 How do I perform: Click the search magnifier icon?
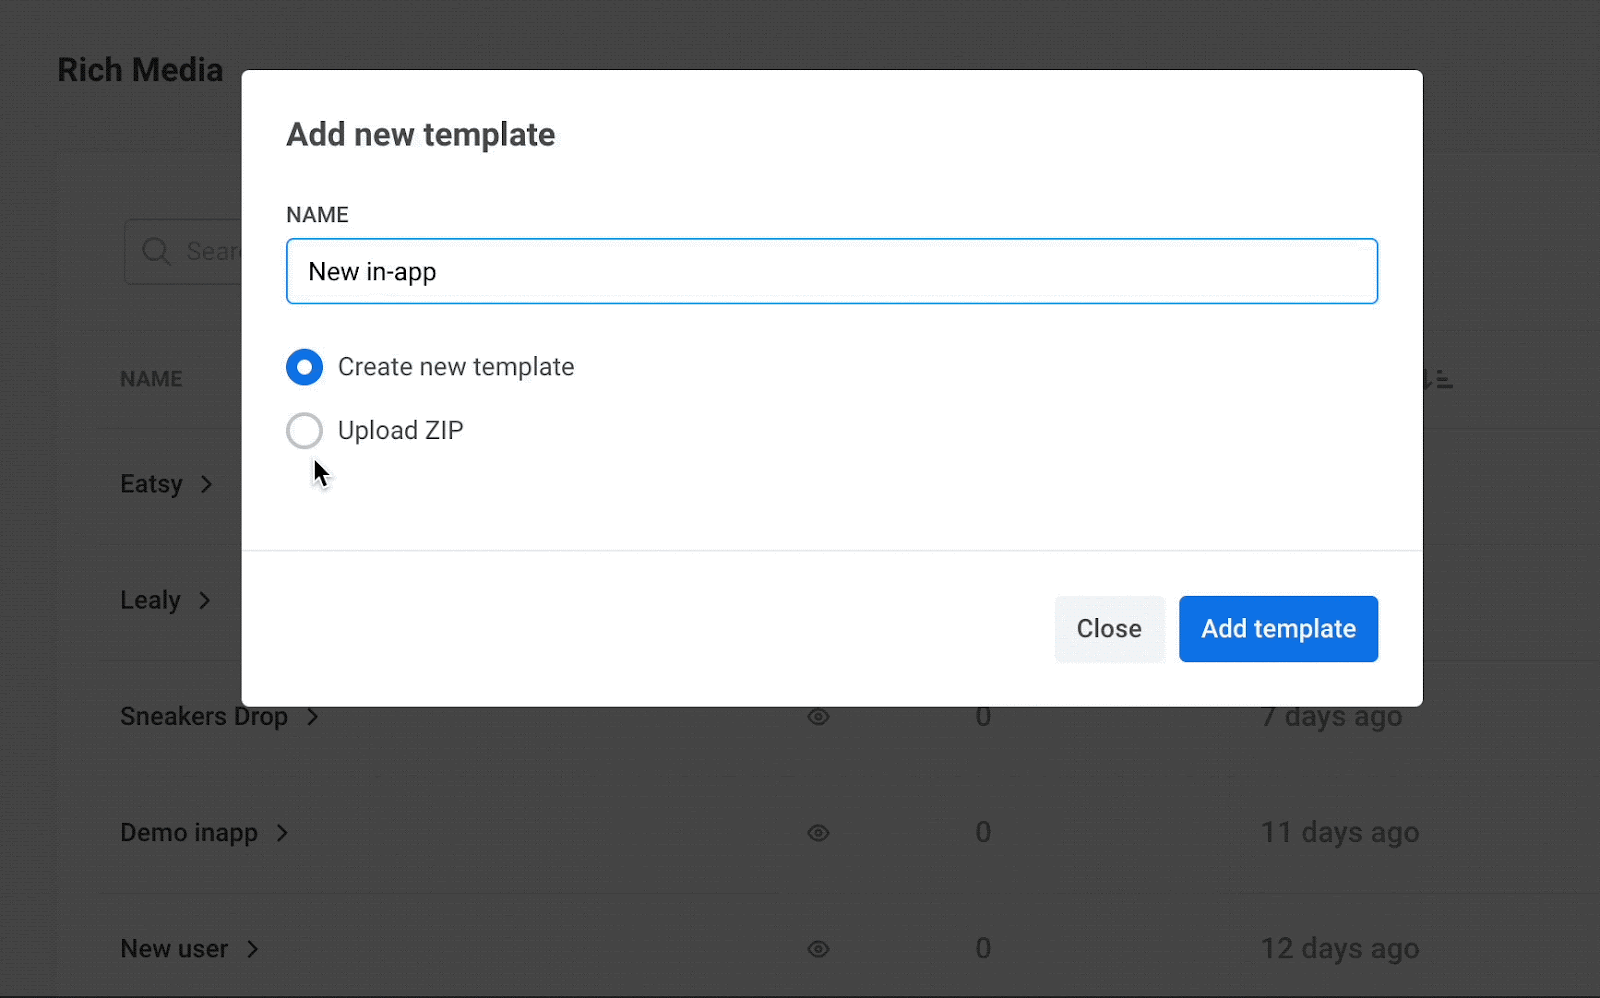156,251
